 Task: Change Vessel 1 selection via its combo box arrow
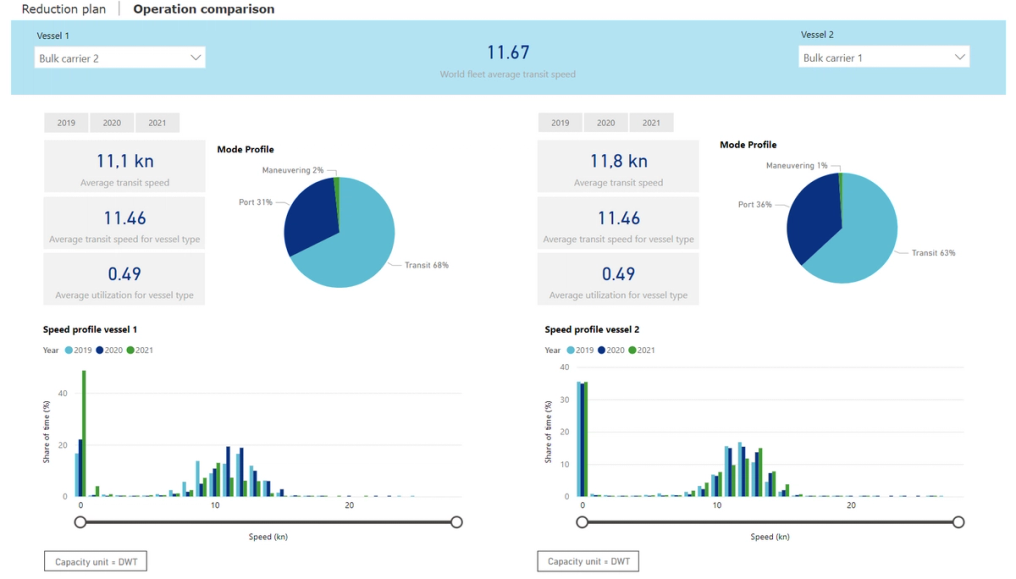click(196, 57)
